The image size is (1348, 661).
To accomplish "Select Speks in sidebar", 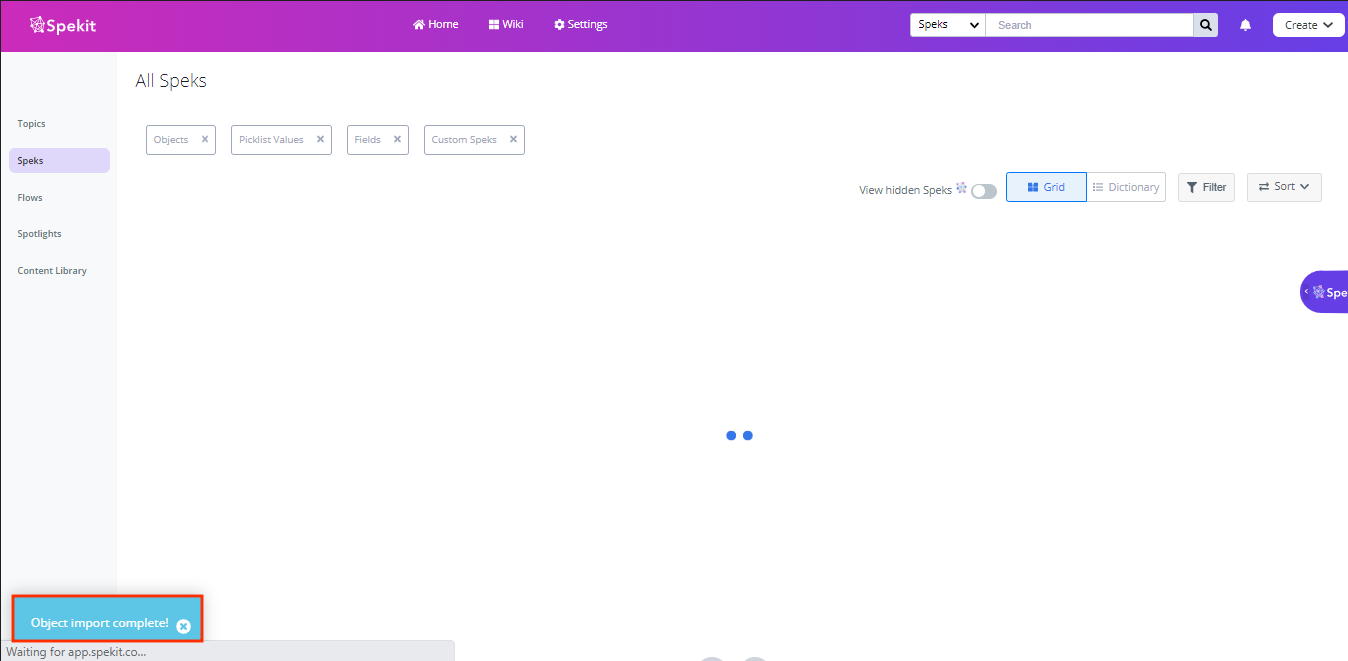I will pos(59,160).
